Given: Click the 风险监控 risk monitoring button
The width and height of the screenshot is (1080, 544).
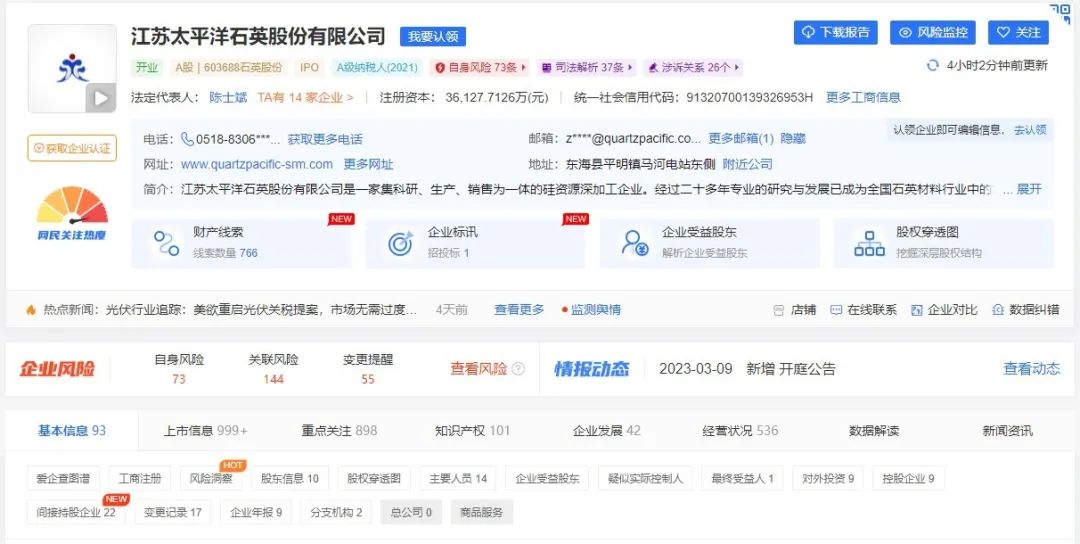Looking at the screenshot, I should [933, 32].
